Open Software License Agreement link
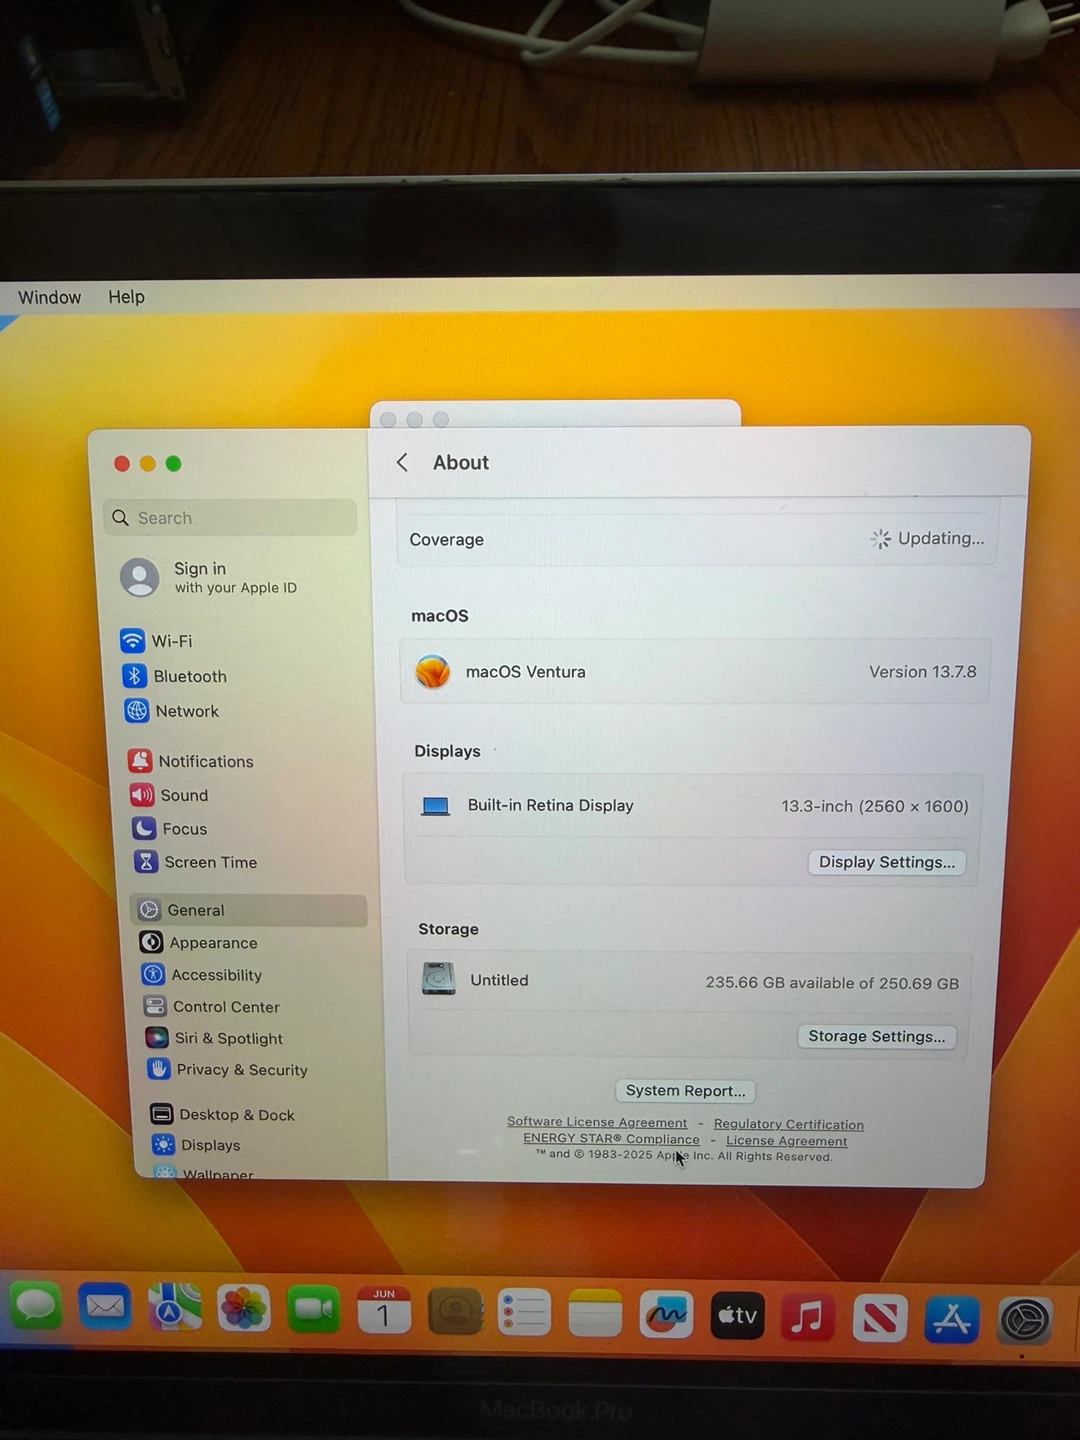Image resolution: width=1080 pixels, height=1440 pixels. tap(597, 1122)
